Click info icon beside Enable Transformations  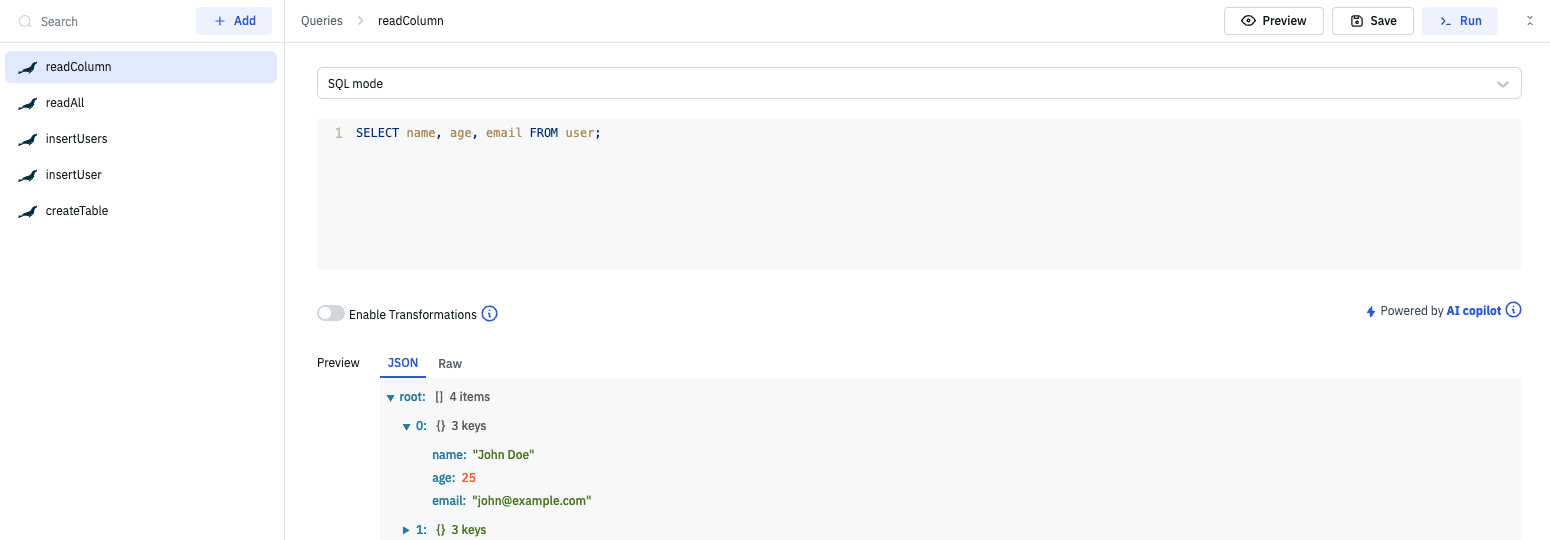(489, 314)
